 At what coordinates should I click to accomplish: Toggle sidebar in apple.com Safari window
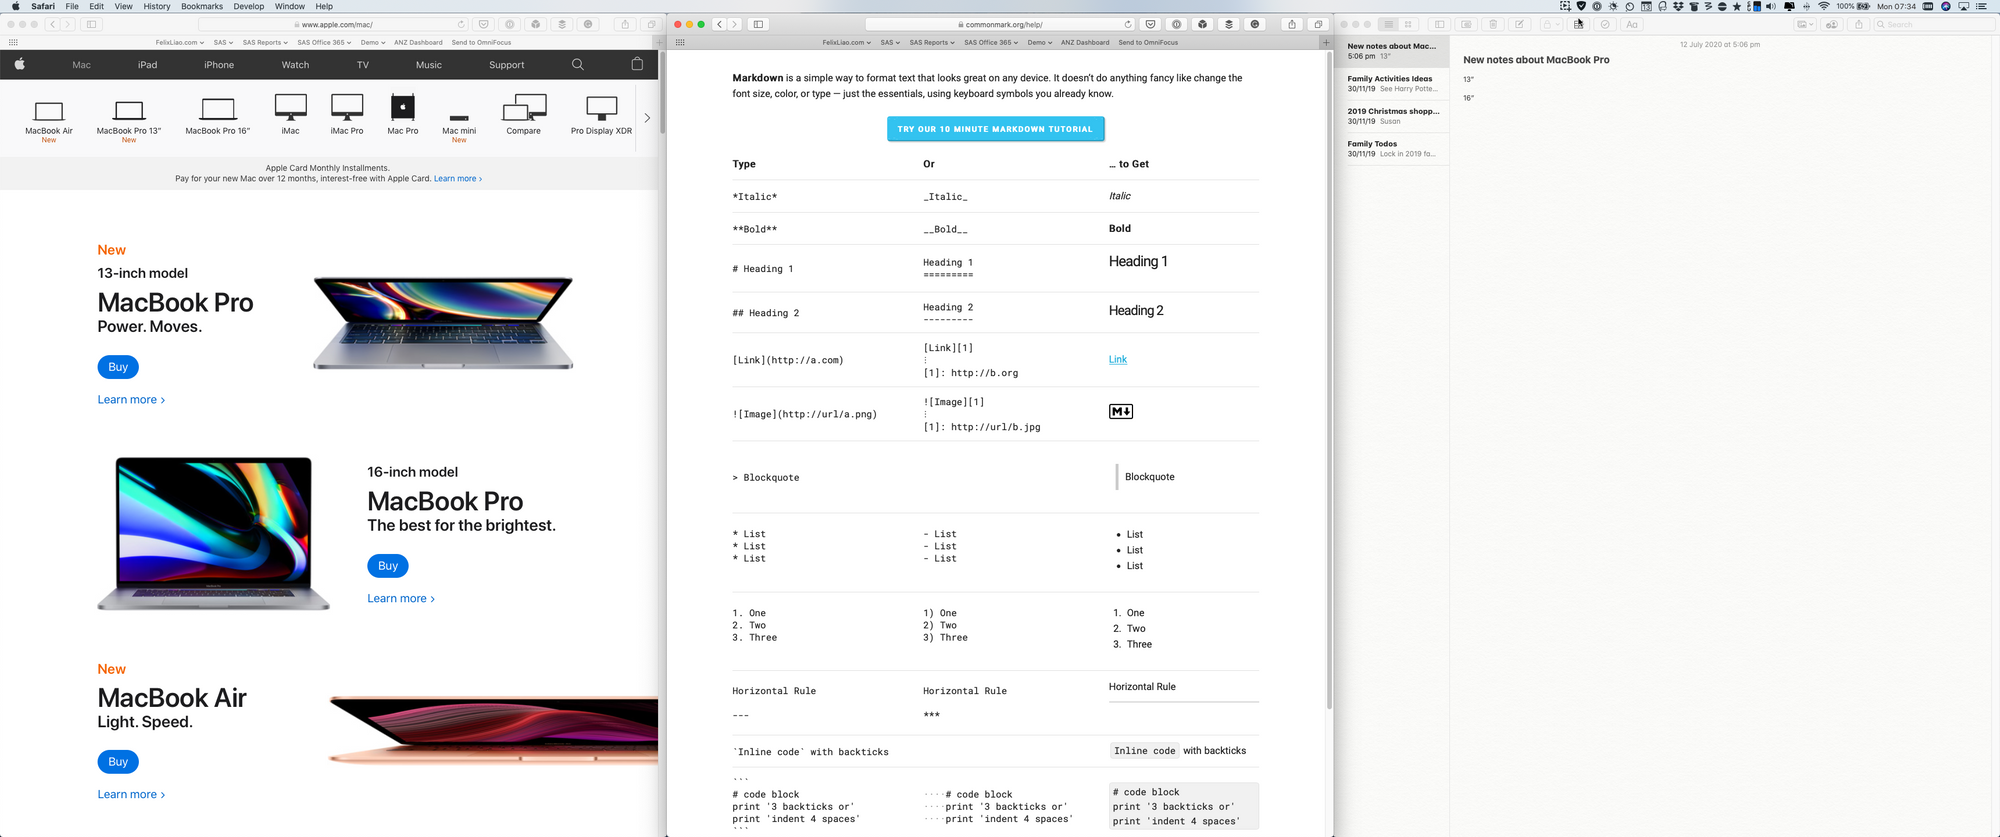tap(91, 24)
